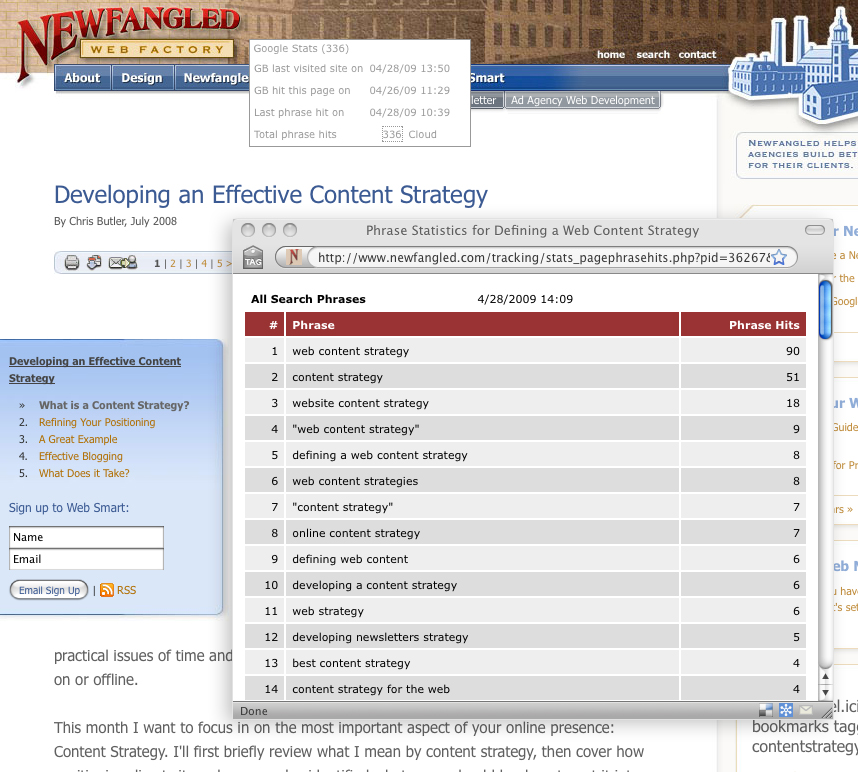Select the "web strategy" phrase

tap(328, 611)
